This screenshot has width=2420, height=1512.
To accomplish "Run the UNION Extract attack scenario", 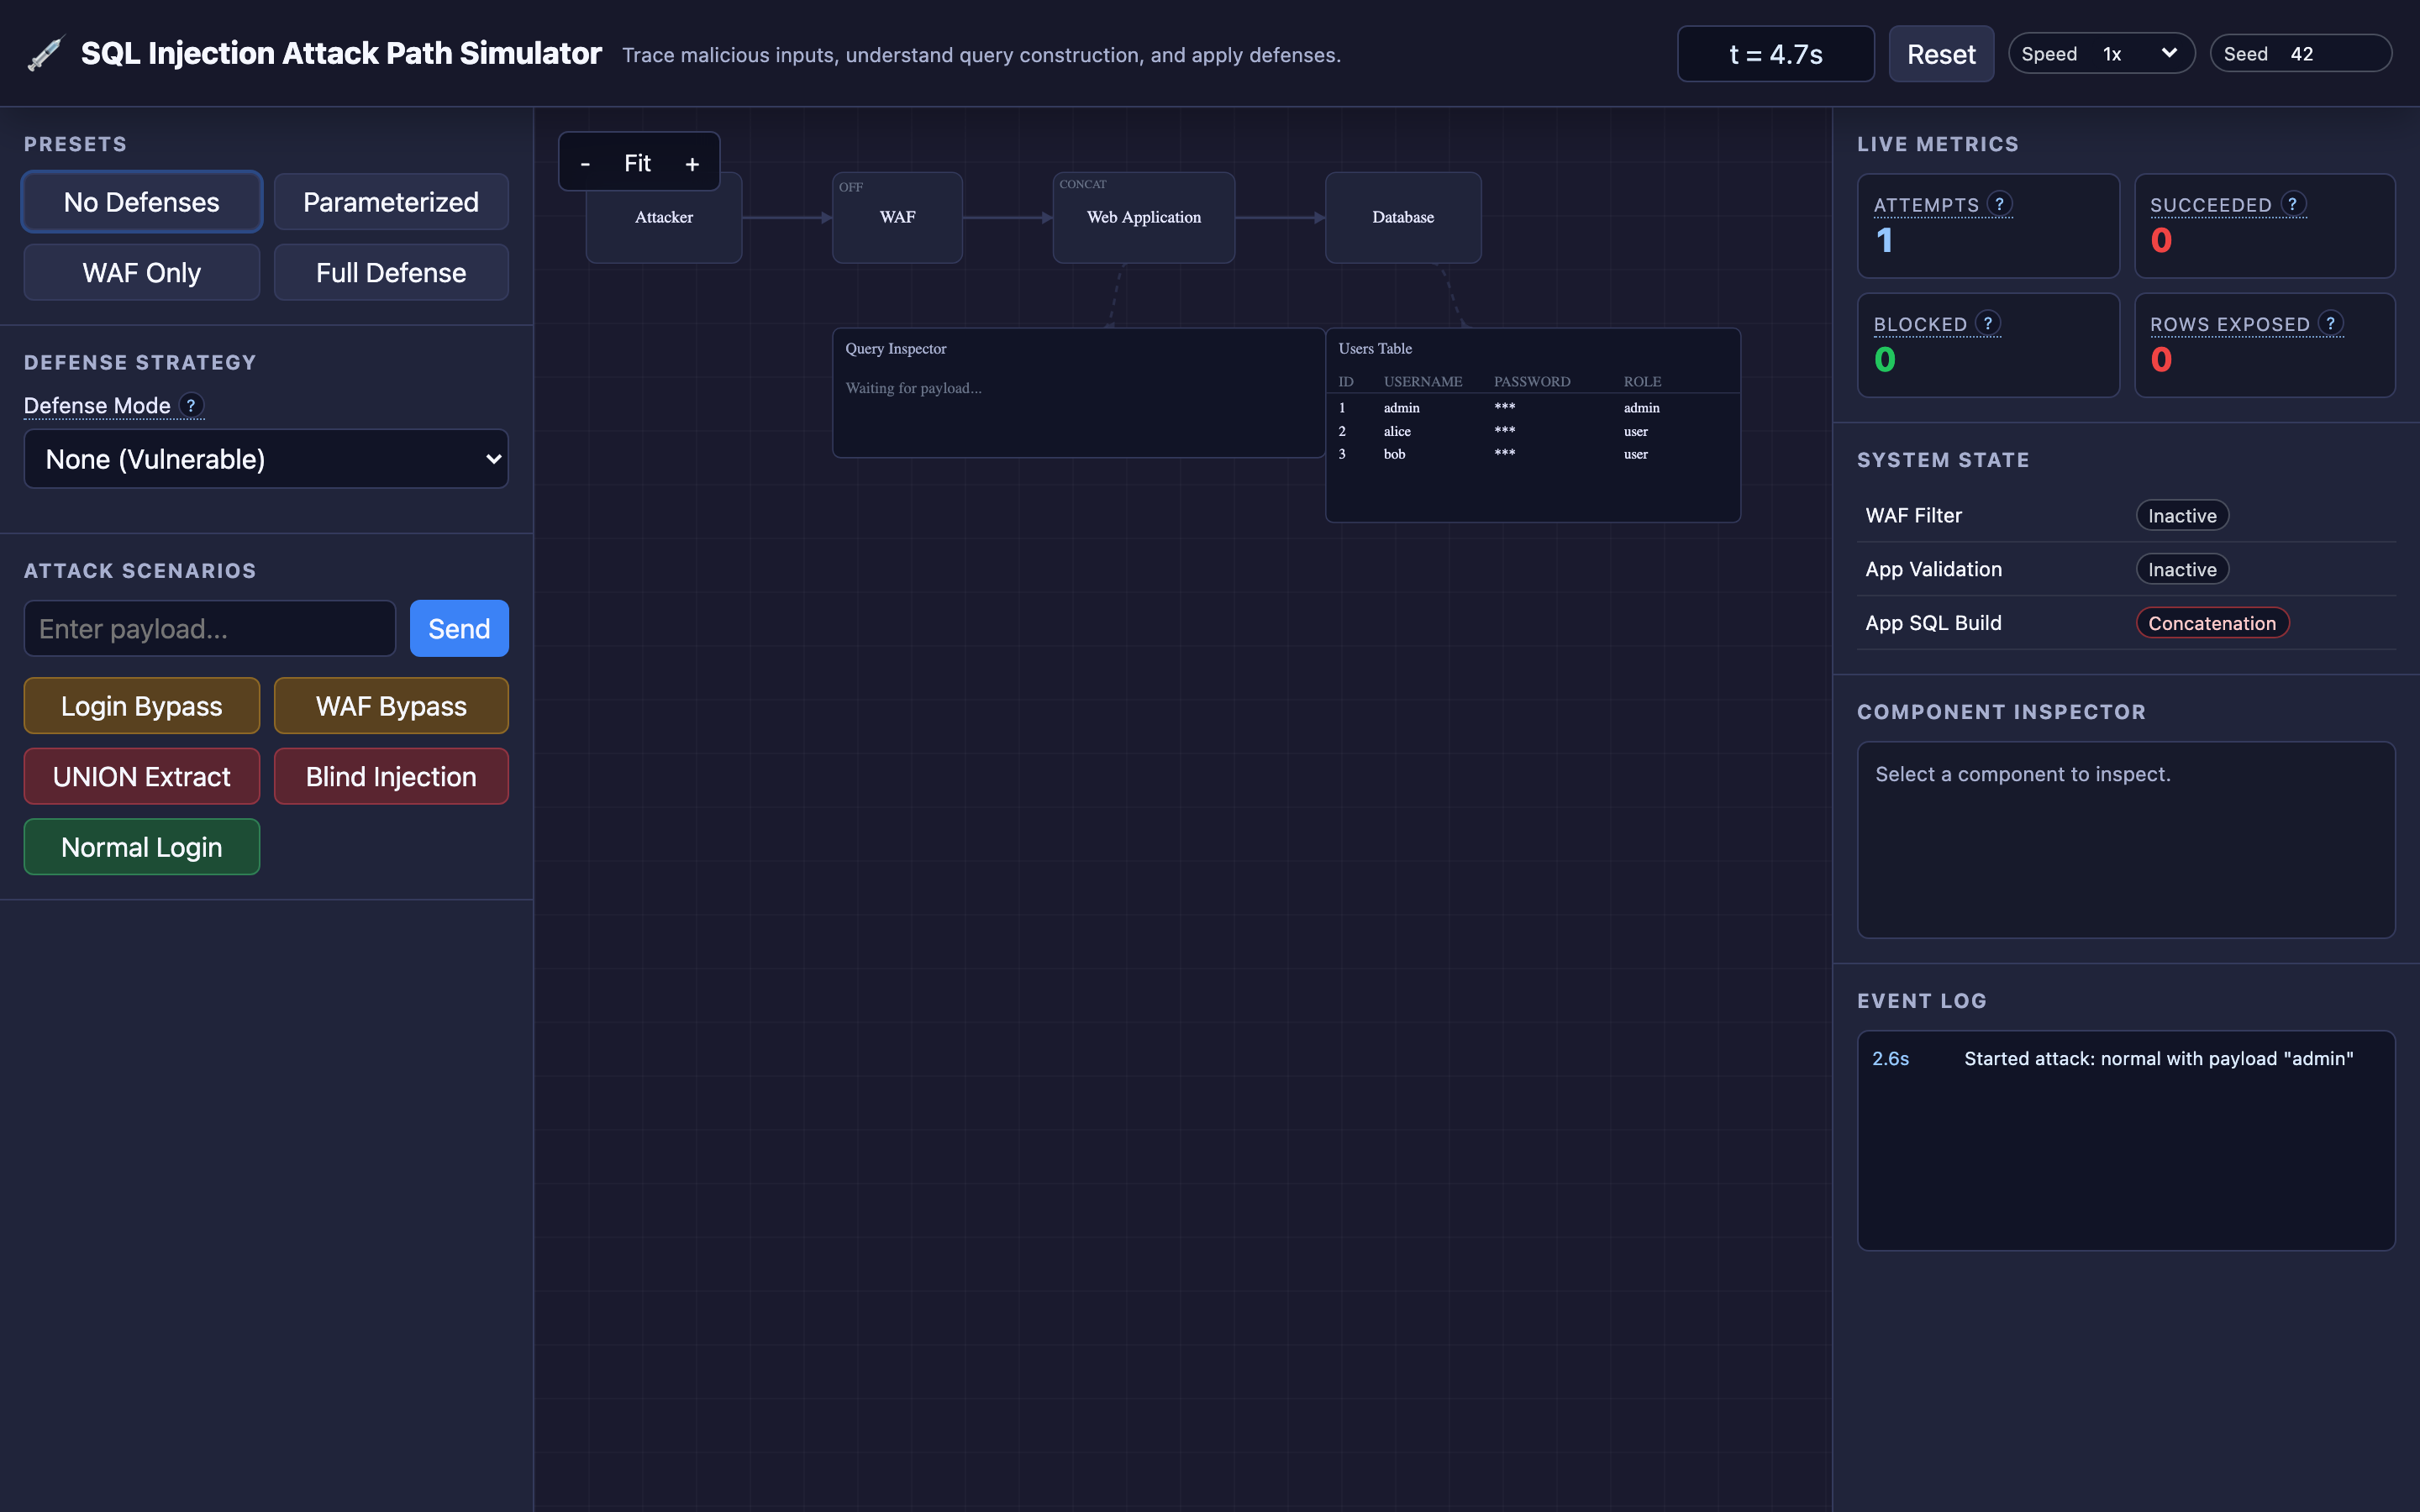I will tap(142, 776).
